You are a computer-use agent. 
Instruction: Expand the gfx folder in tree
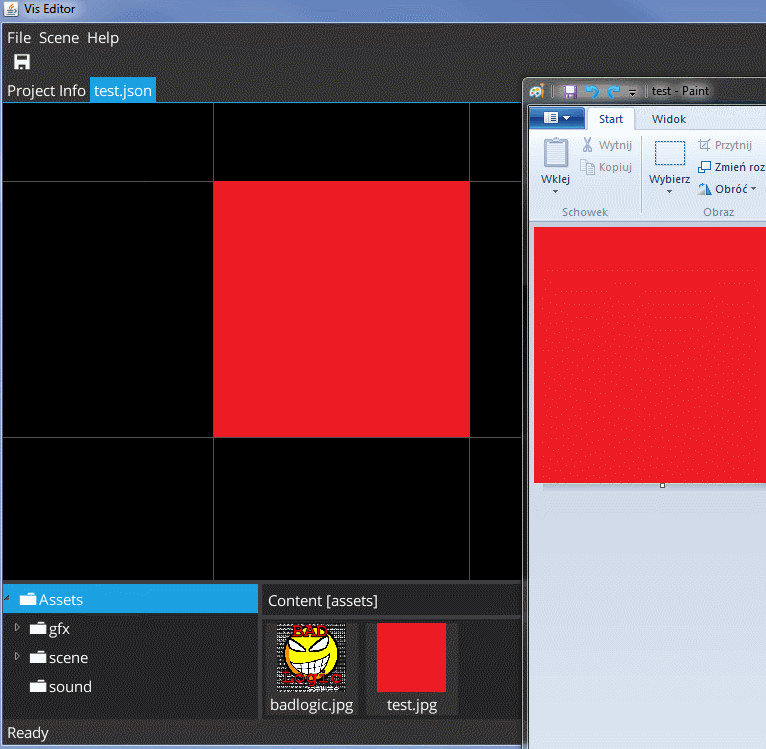click(16, 628)
